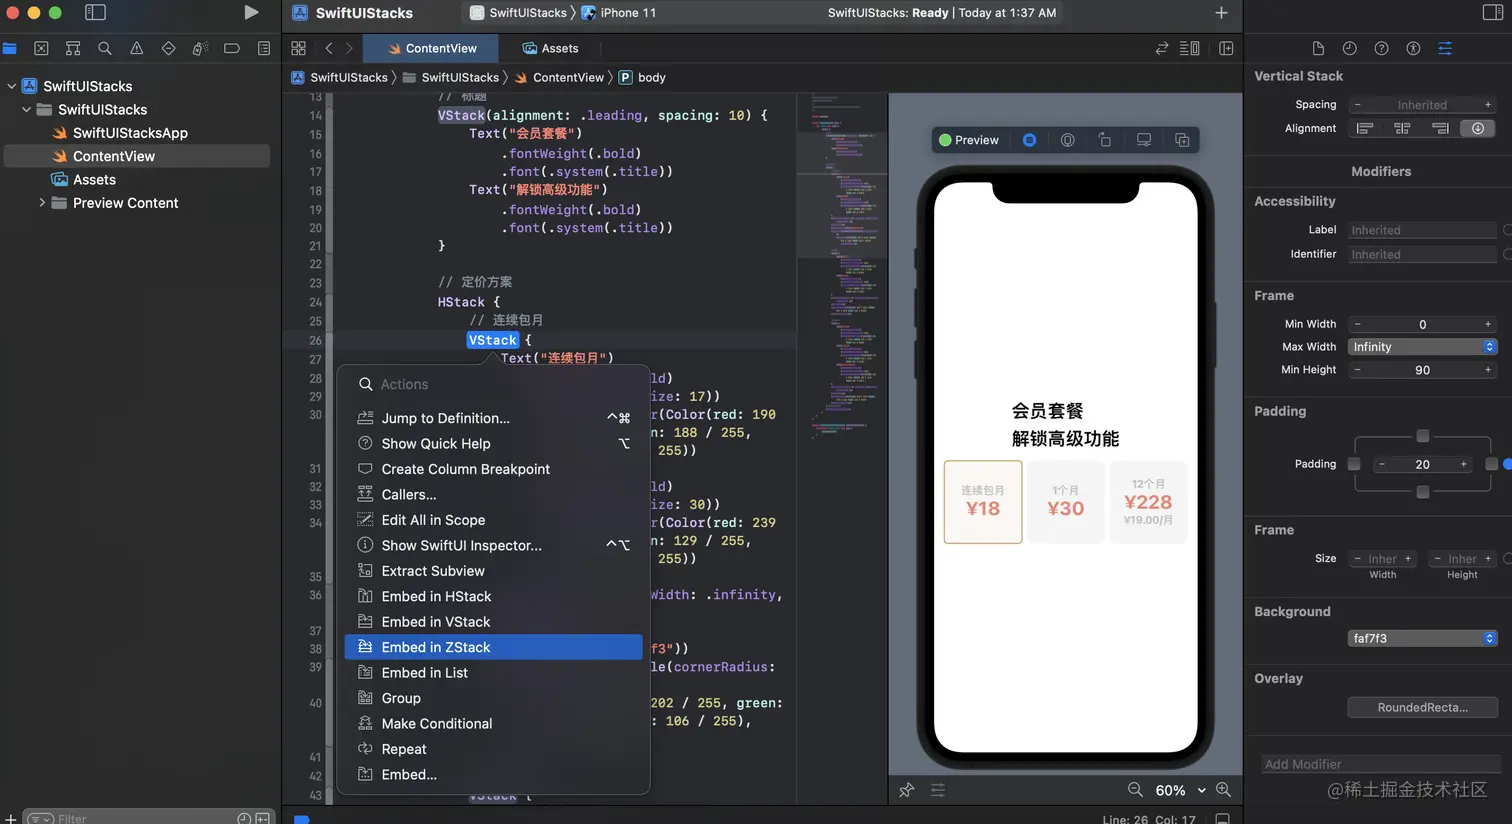The width and height of the screenshot is (1512, 824).
Task: Open the file inspector icon
Action: pyautogui.click(x=1318, y=48)
